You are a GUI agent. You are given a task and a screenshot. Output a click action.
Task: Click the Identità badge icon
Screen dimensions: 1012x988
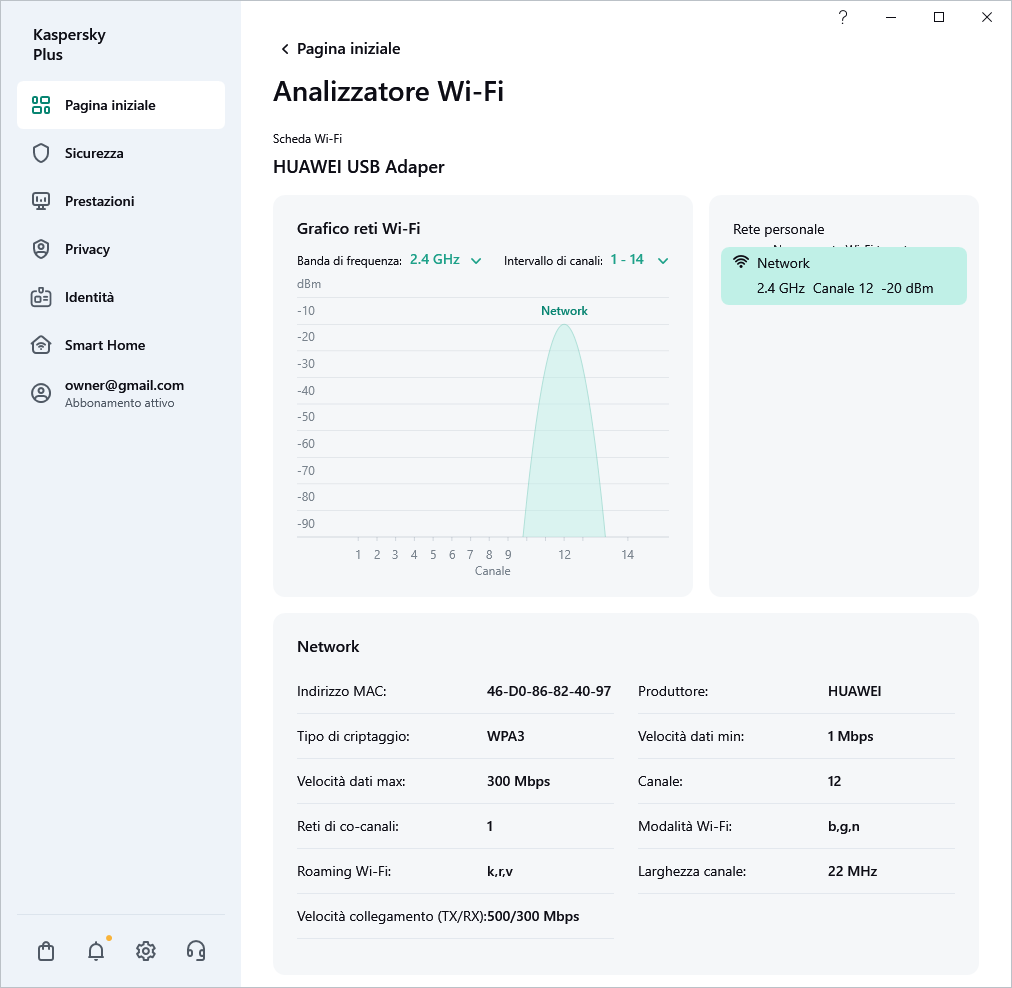click(x=41, y=297)
